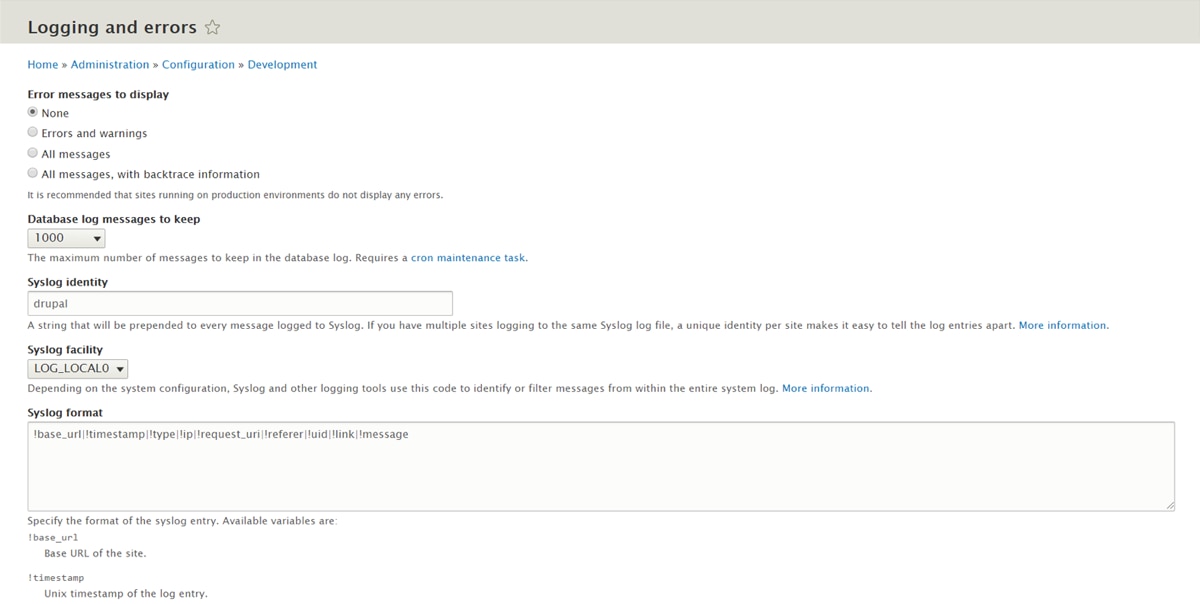
Task: Click the star icon beside Logging and errors
Action: click(x=212, y=28)
